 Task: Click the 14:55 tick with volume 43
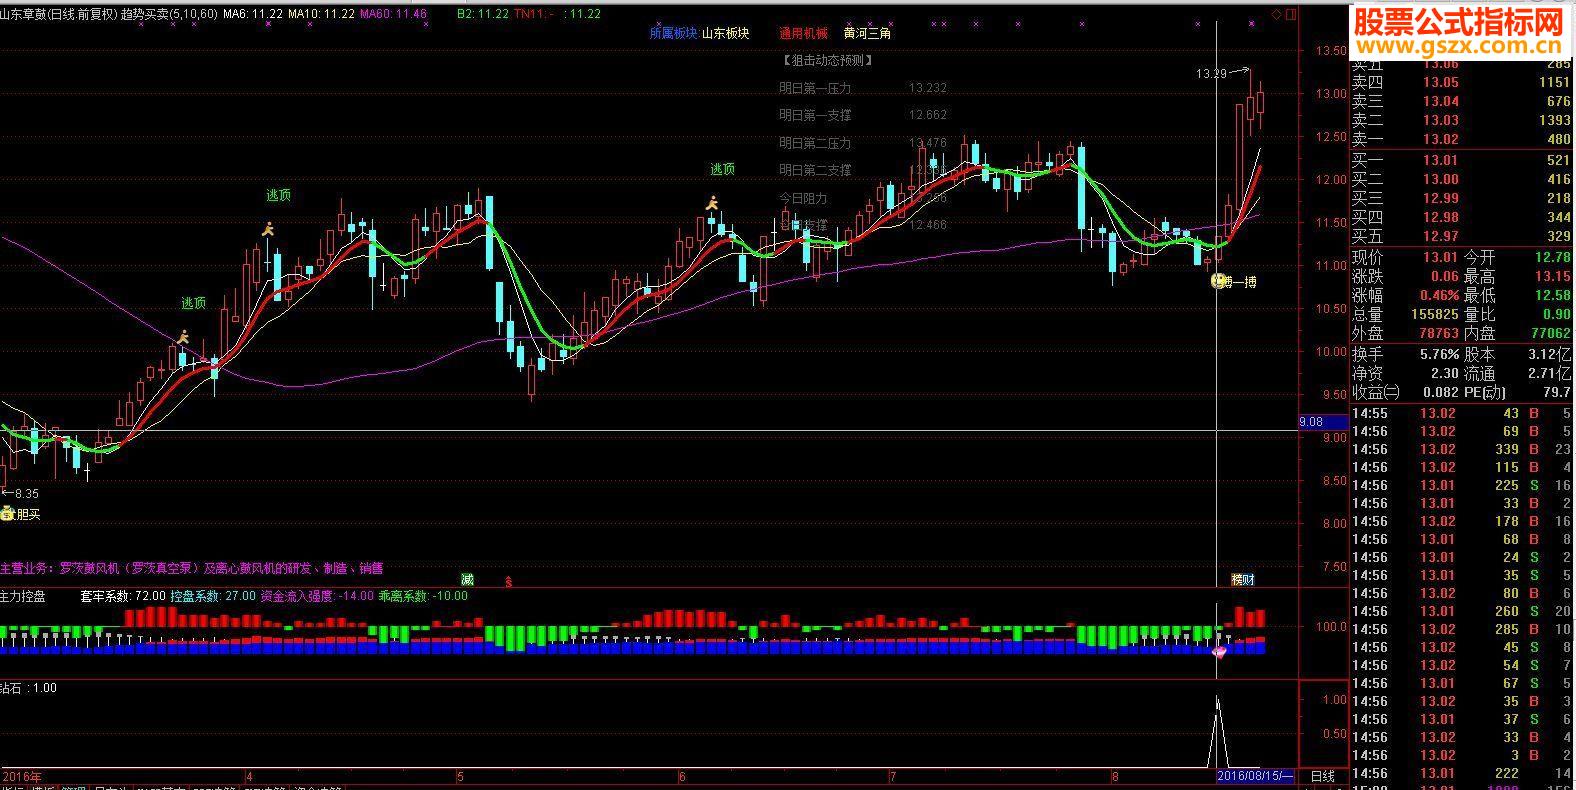point(1462,413)
